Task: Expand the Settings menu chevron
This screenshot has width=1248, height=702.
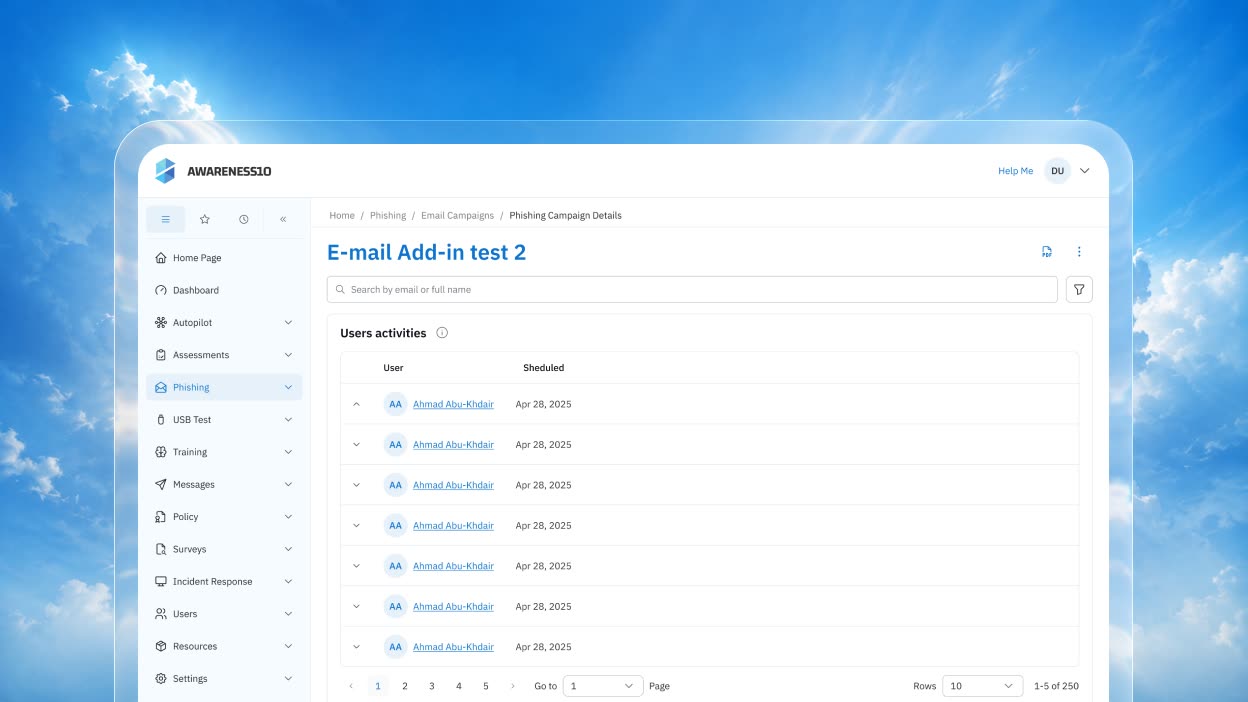Action: [x=288, y=678]
